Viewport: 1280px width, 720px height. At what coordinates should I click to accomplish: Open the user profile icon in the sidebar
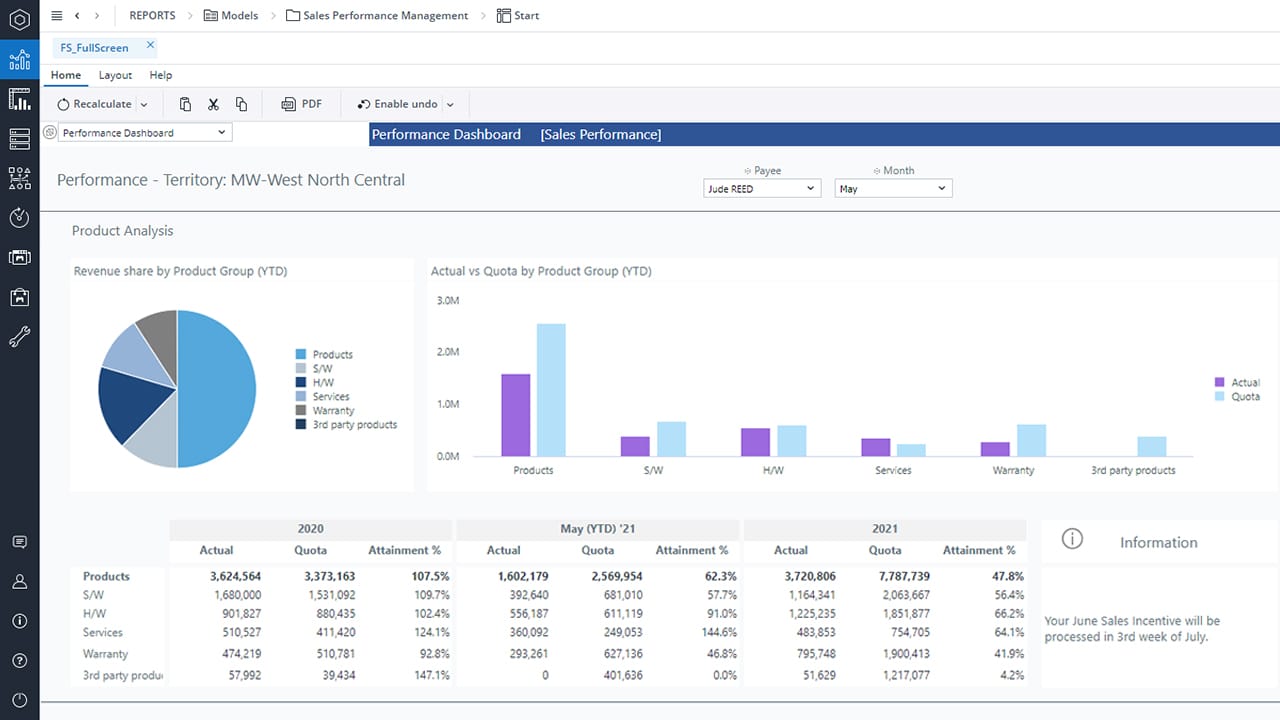coord(19,581)
